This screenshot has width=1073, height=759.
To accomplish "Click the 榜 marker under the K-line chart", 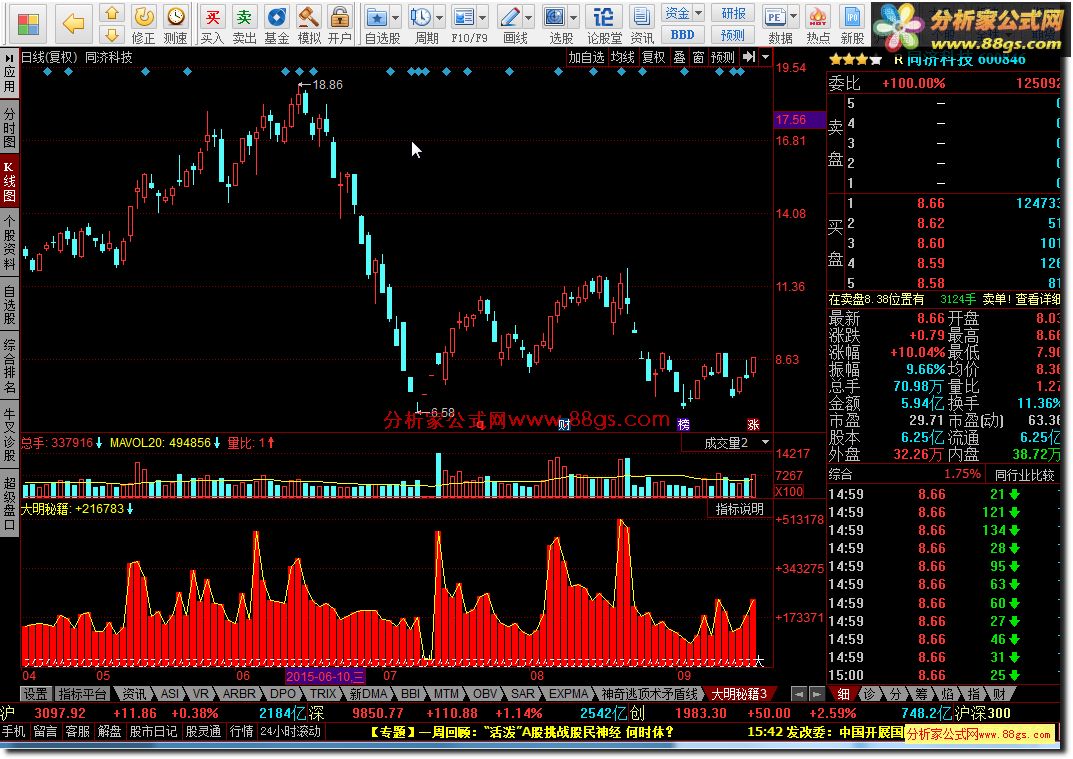I will point(683,424).
